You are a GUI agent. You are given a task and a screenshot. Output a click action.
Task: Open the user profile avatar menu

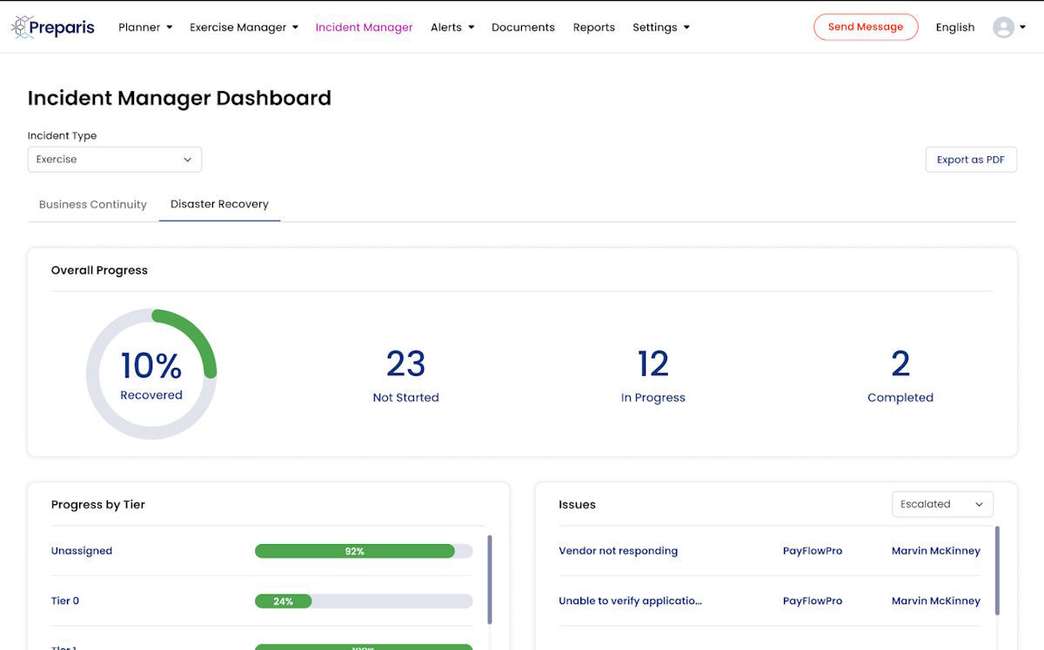pyautogui.click(x=1002, y=27)
